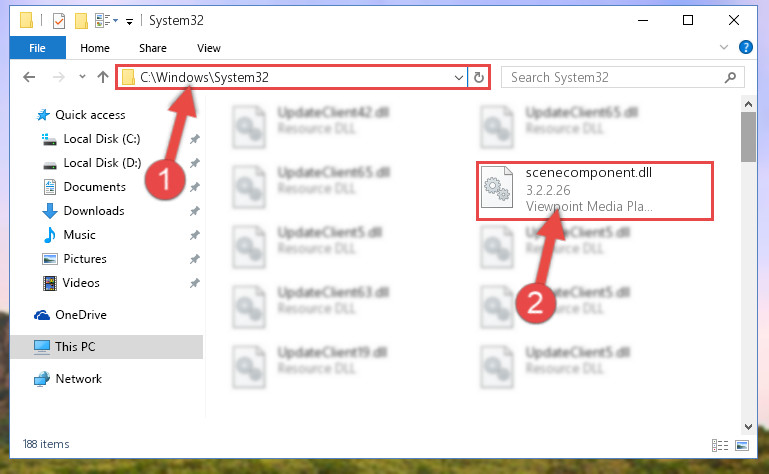This screenshot has height=474, width=769.
Task: Open the Customize Quick Access Toolbar dropdown
Action: (x=129, y=21)
